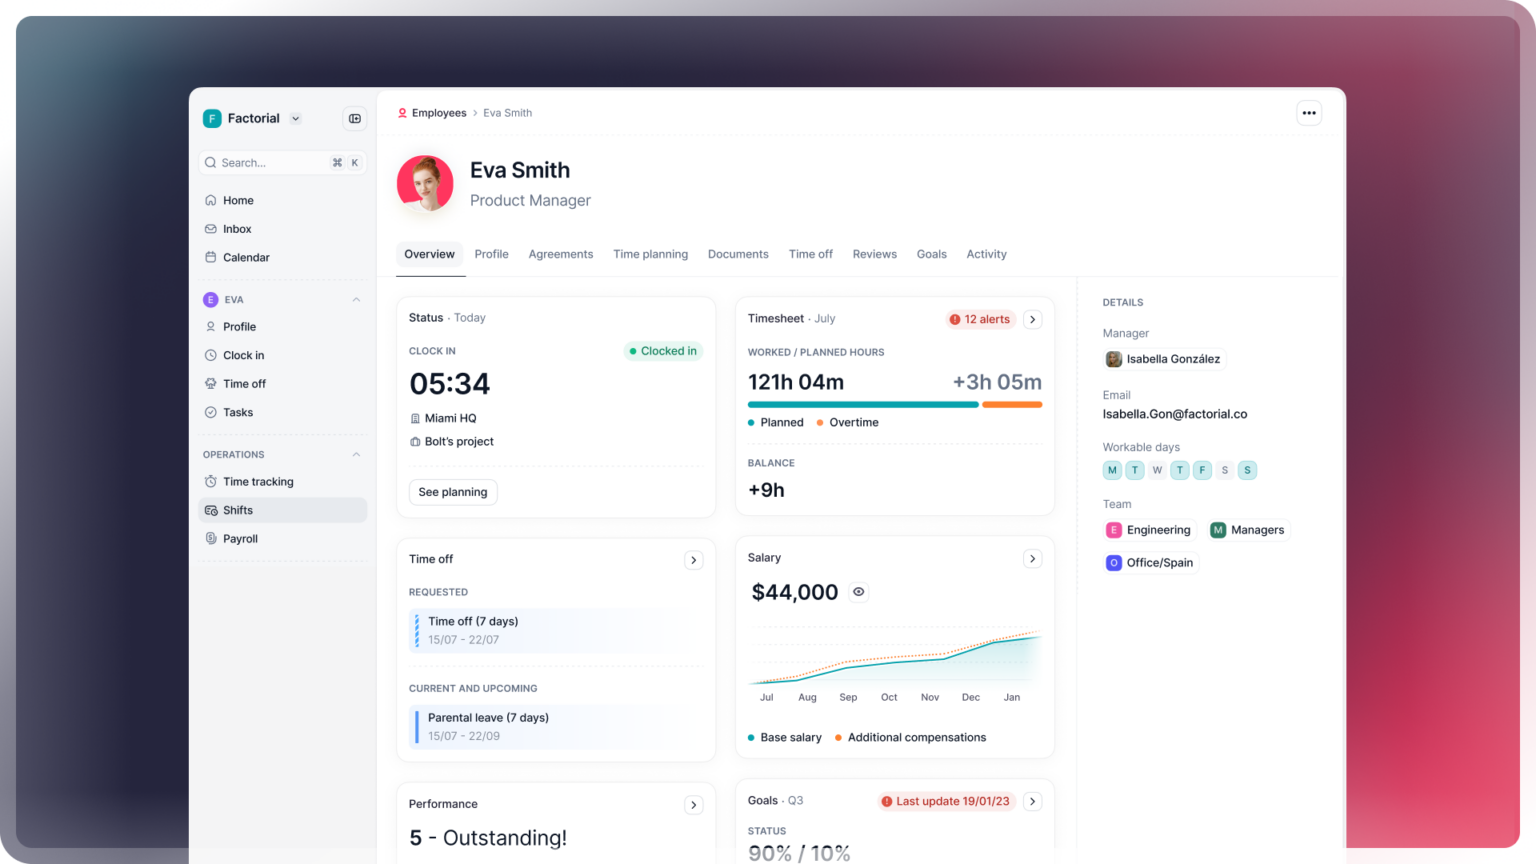Viewport: 1536px width, 864px height.
Task: Open Time tracking under Operations
Action: (x=257, y=481)
